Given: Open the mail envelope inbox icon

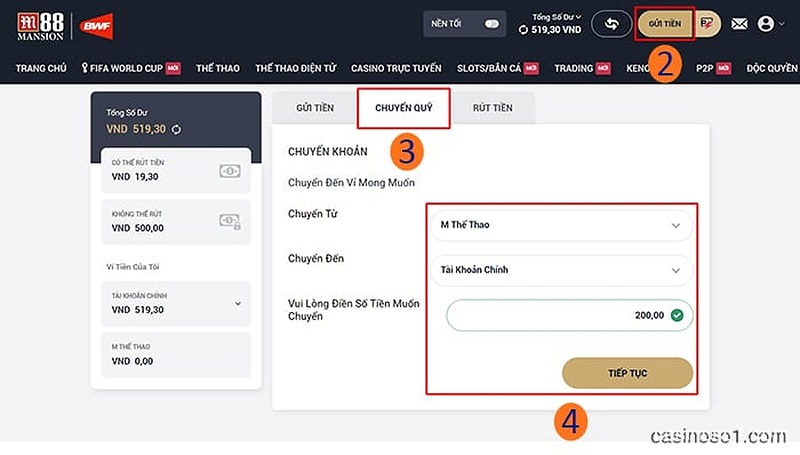Looking at the screenshot, I should [x=739, y=24].
